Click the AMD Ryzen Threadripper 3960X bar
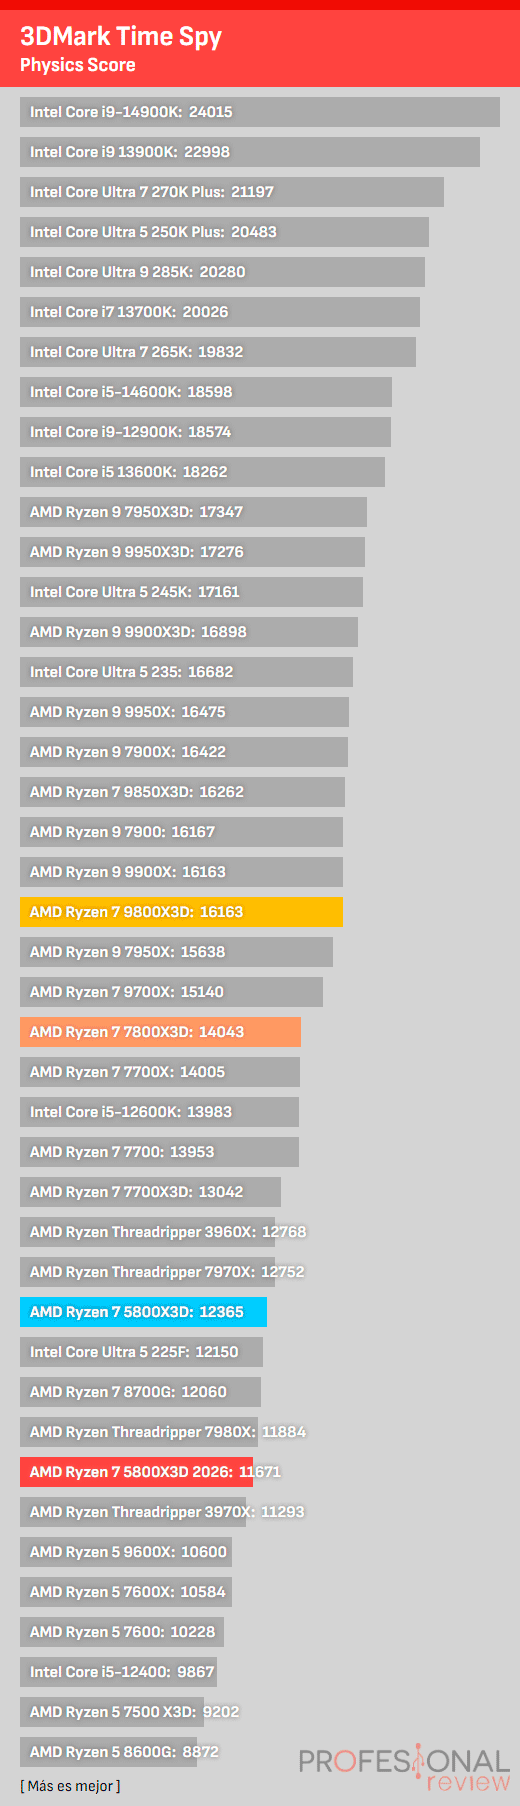520x1806 pixels. pos(147,1232)
